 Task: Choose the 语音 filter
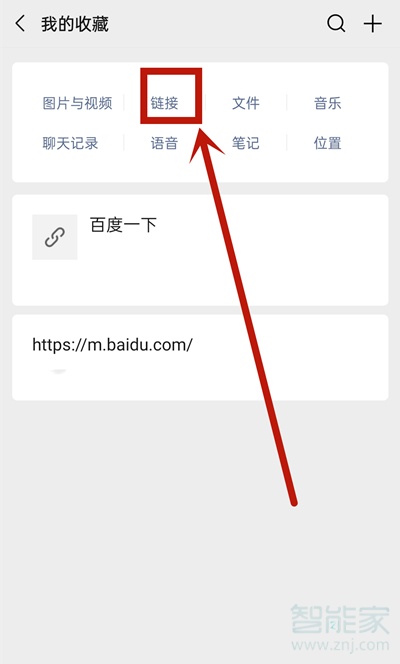click(x=164, y=143)
